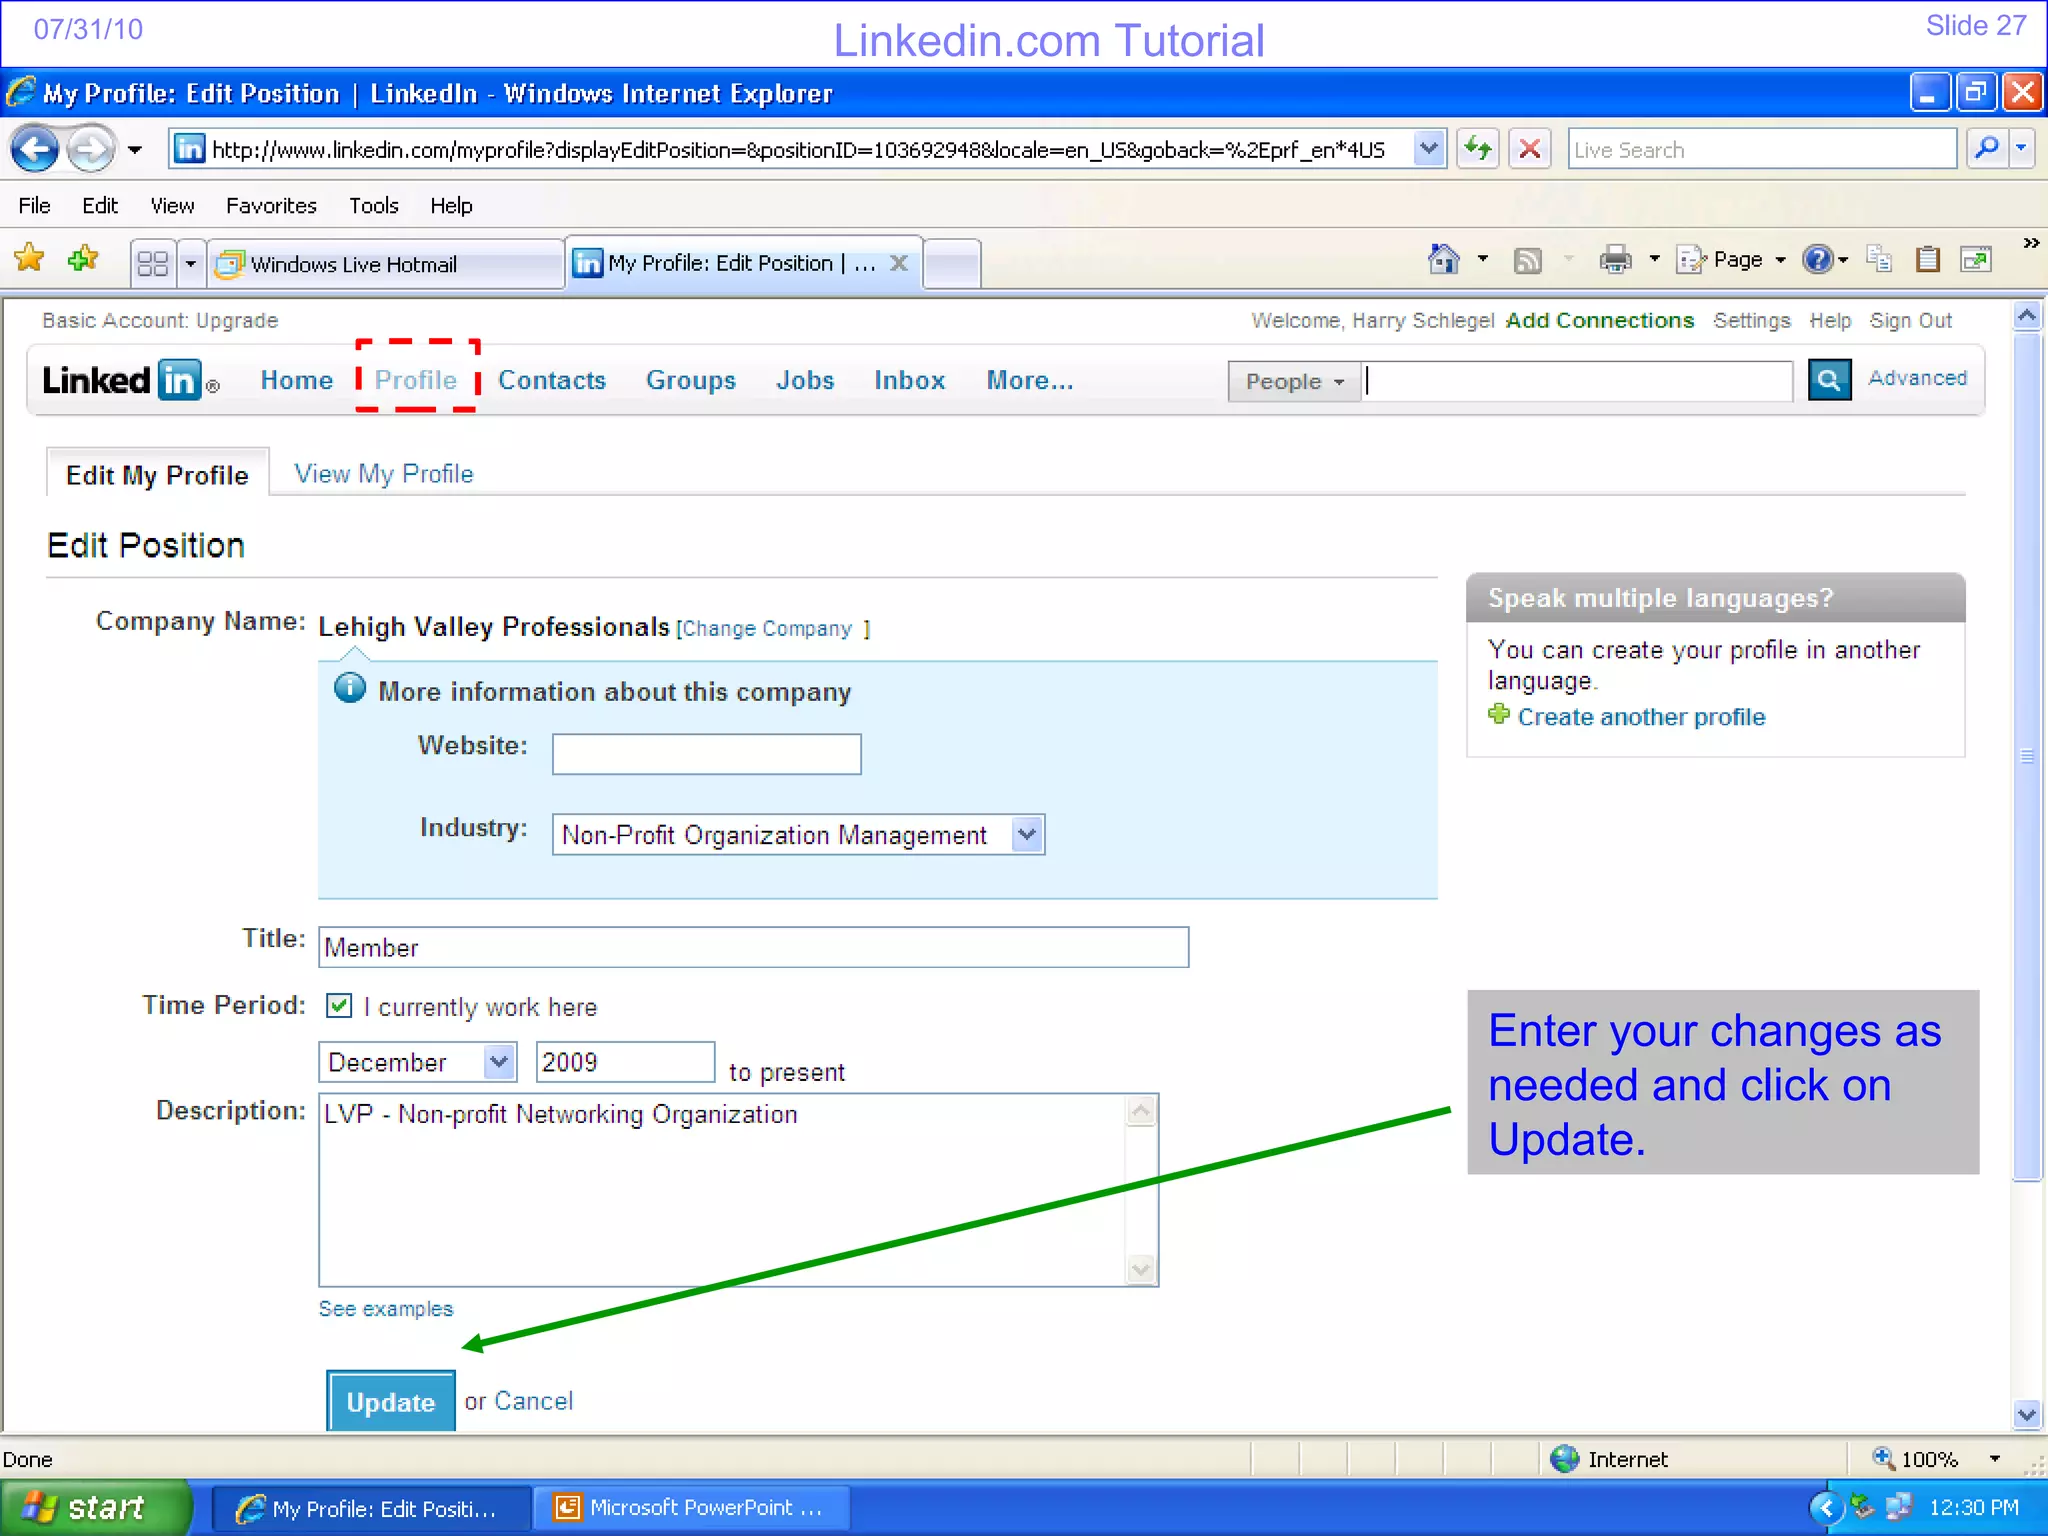Viewport: 2048px width, 1536px height.
Task: Click the Internet zone globe icon
Action: click(1564, 1459)
